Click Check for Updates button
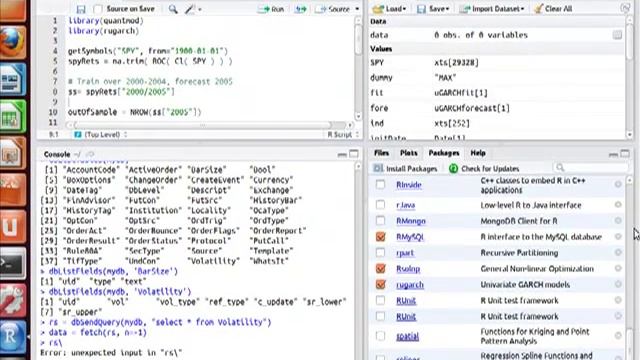The width and height of the screenshot is (640, 360). click(x=484, y=169)
